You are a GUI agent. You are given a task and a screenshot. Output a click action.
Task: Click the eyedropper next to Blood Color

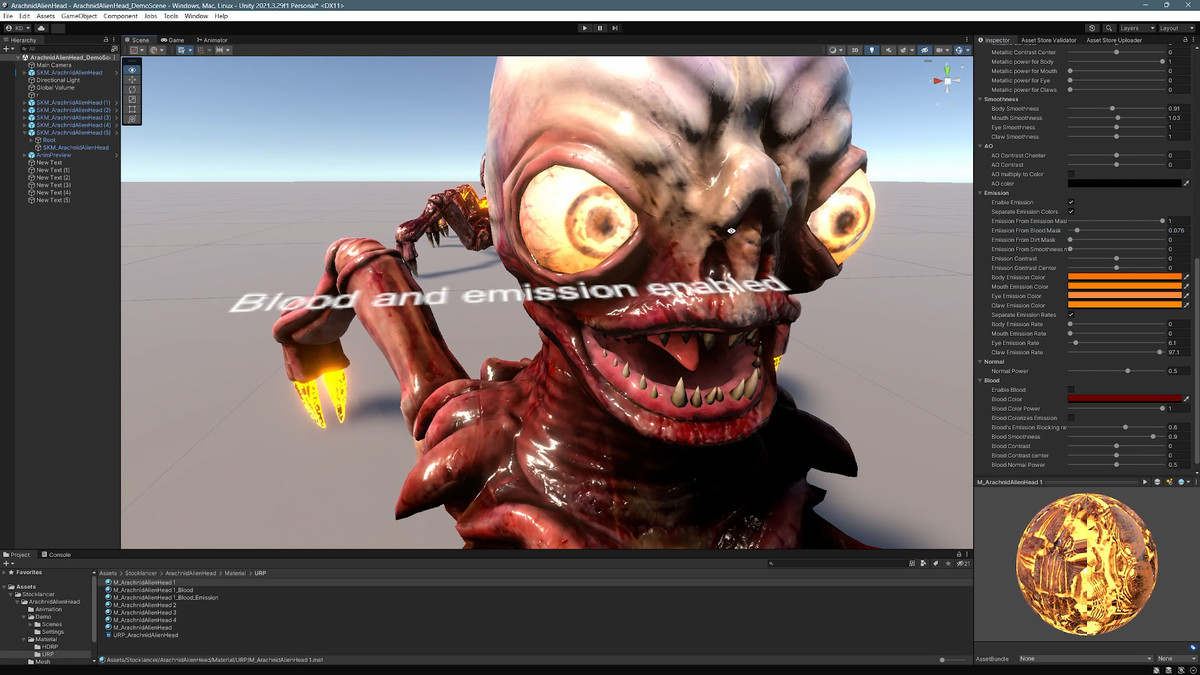[1187, 399]
